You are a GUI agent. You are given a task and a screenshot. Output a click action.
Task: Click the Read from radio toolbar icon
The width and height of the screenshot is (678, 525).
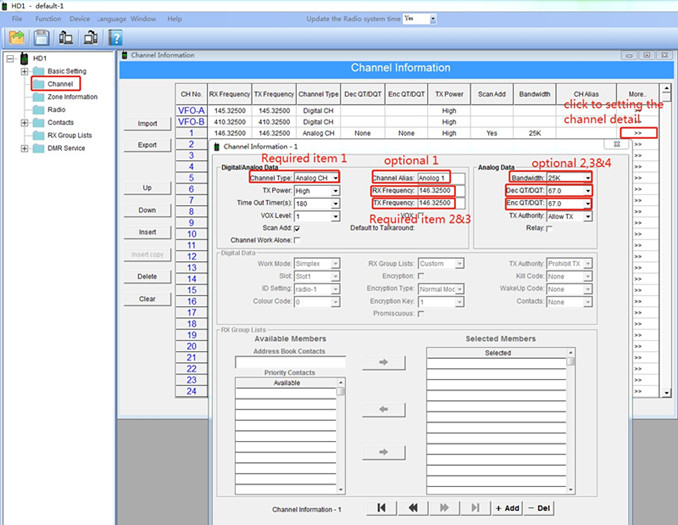click(x=66, y=38)
